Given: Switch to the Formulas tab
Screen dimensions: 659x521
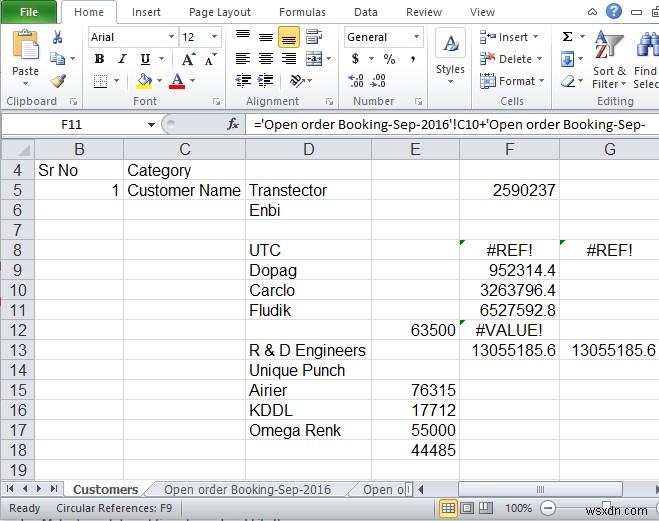Looking at the screenshot, I should (x=302, y=12).
